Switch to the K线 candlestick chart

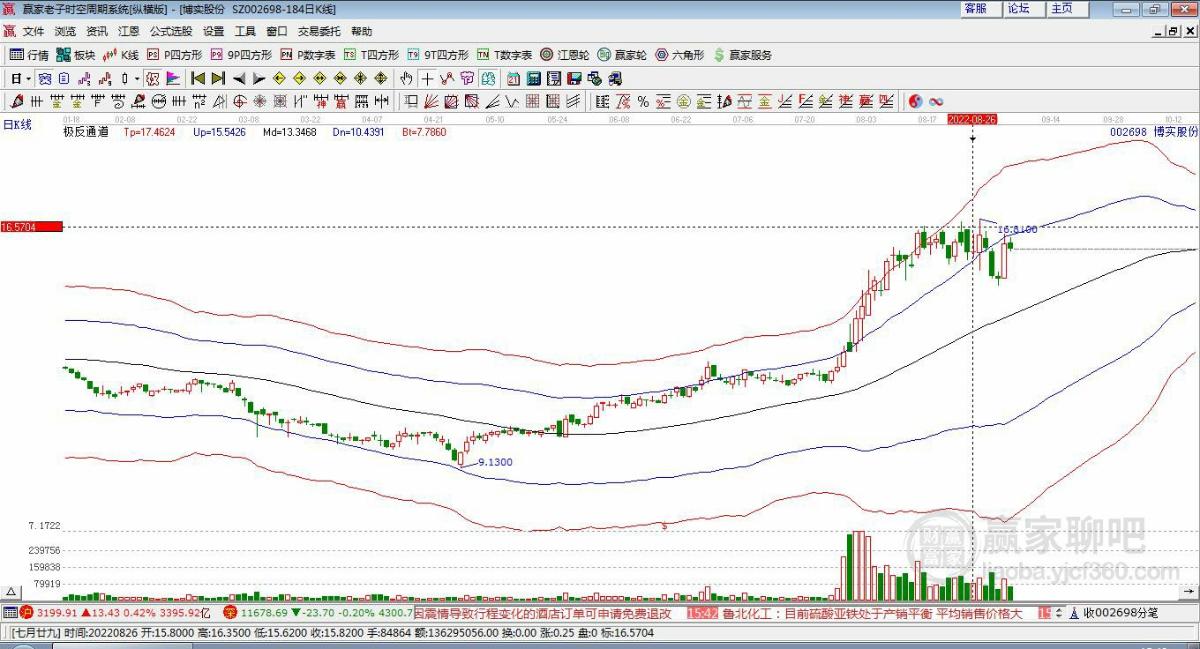121,55
